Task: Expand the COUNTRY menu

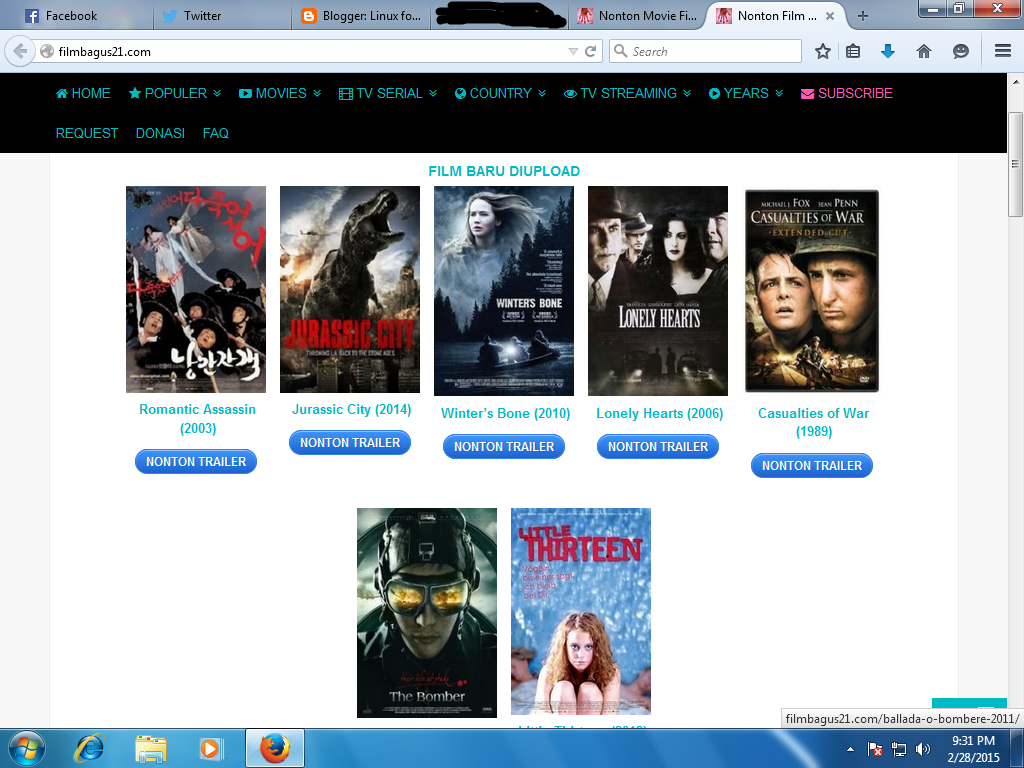Action: (500, 93)
